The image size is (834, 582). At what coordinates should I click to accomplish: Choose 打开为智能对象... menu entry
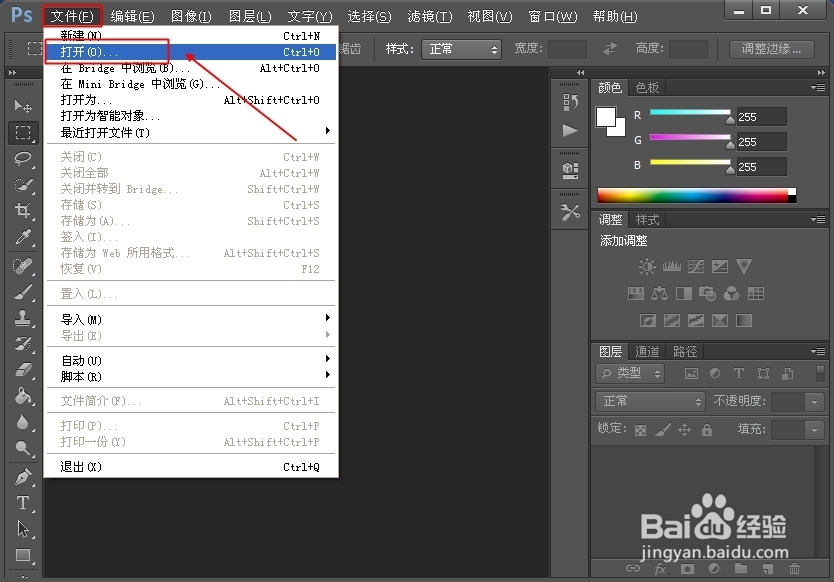[190, 115]
